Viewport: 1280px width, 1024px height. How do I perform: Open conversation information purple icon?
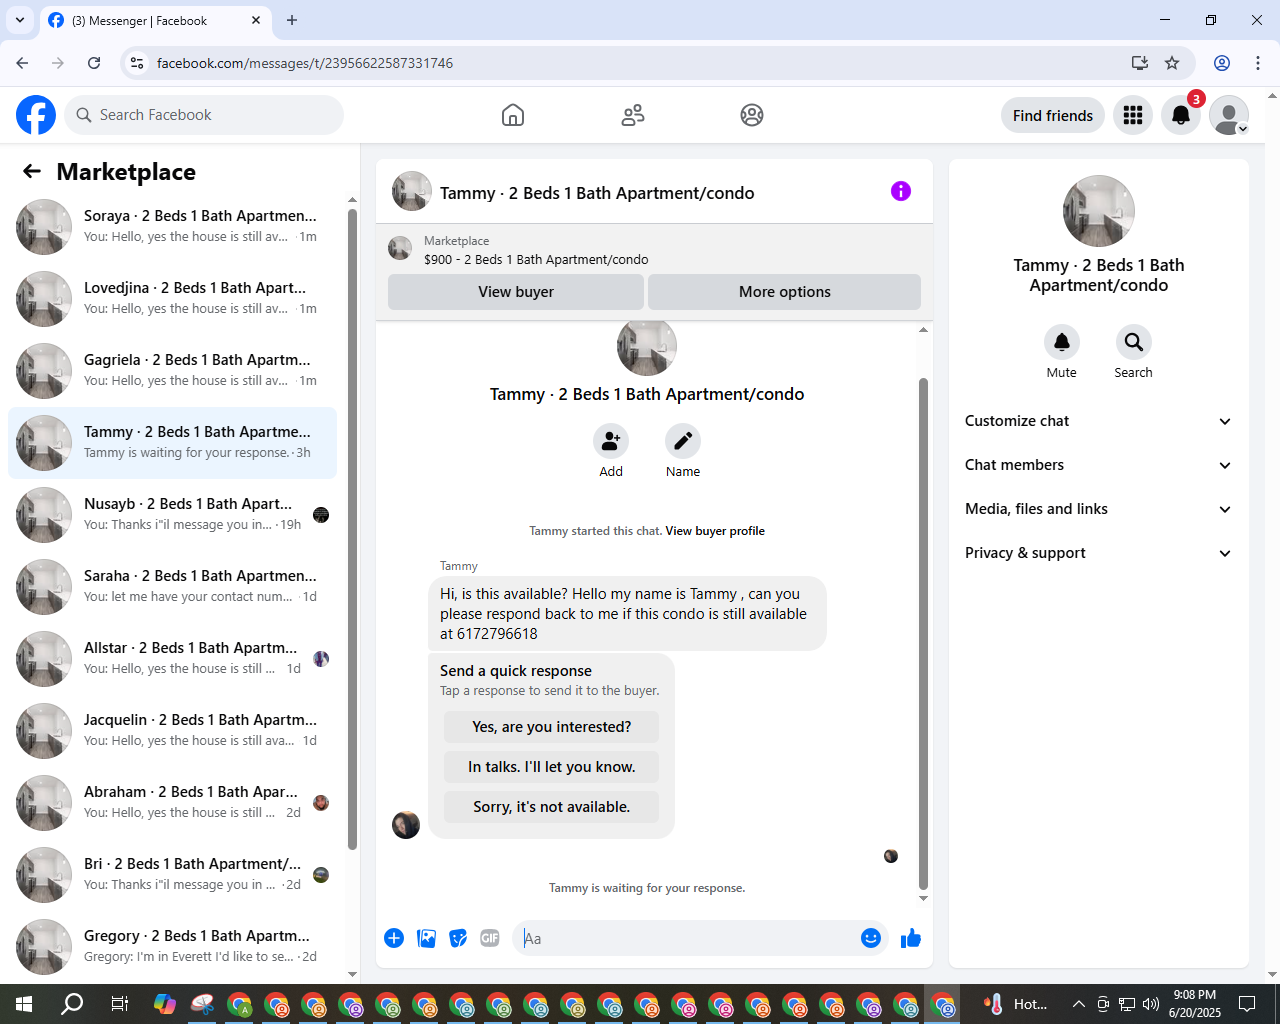point(901,191)
